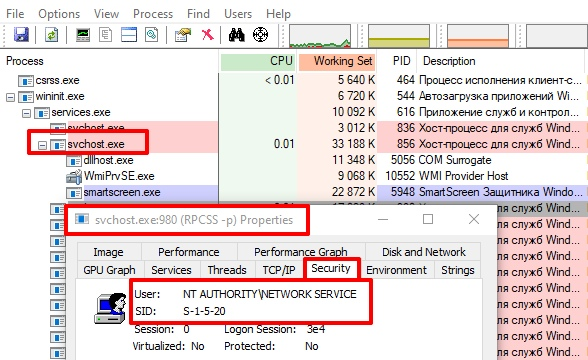This screenshot has width=588, height=360.
Task: Open the Options menu
Action: click(x=59, y=14)
